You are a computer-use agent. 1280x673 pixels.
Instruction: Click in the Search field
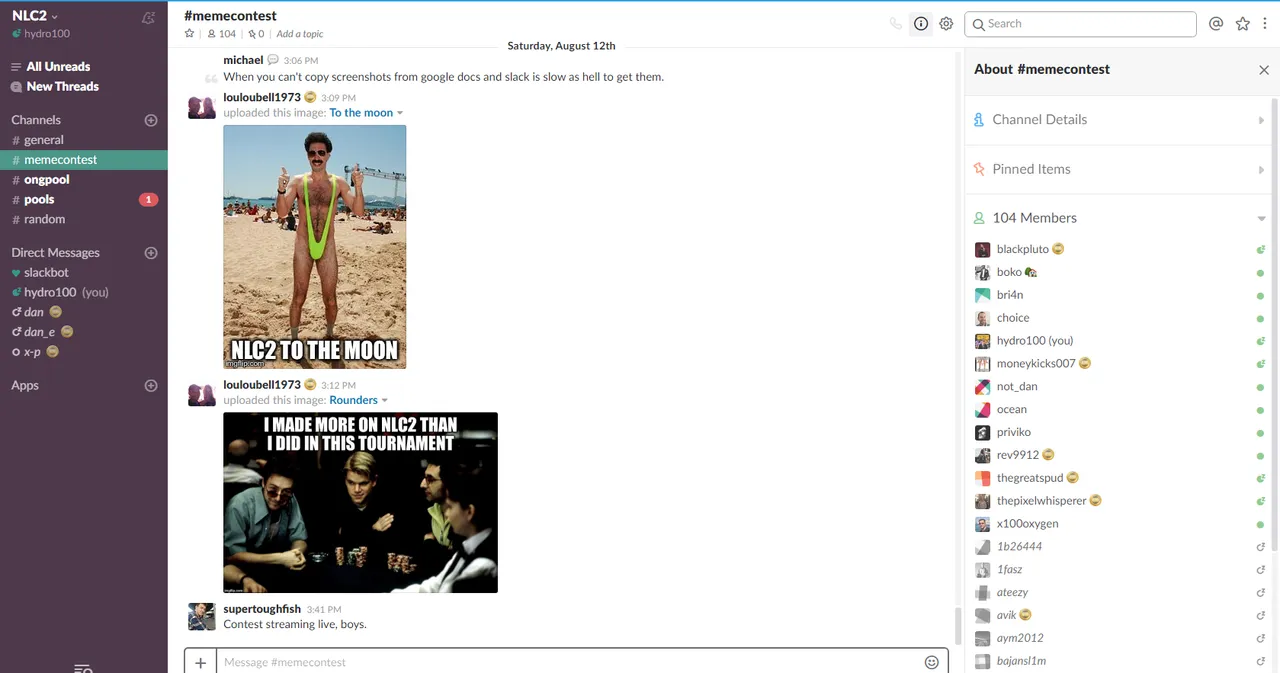1080,24
